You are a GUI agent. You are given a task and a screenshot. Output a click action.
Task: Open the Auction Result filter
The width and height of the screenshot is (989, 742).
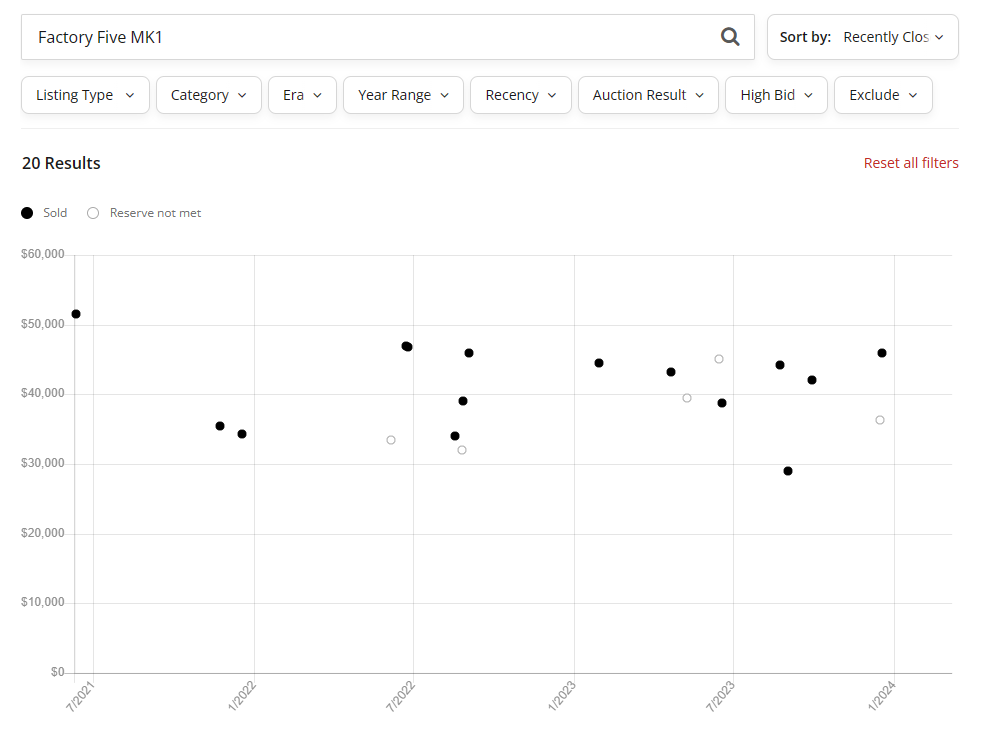click(648, 95)
